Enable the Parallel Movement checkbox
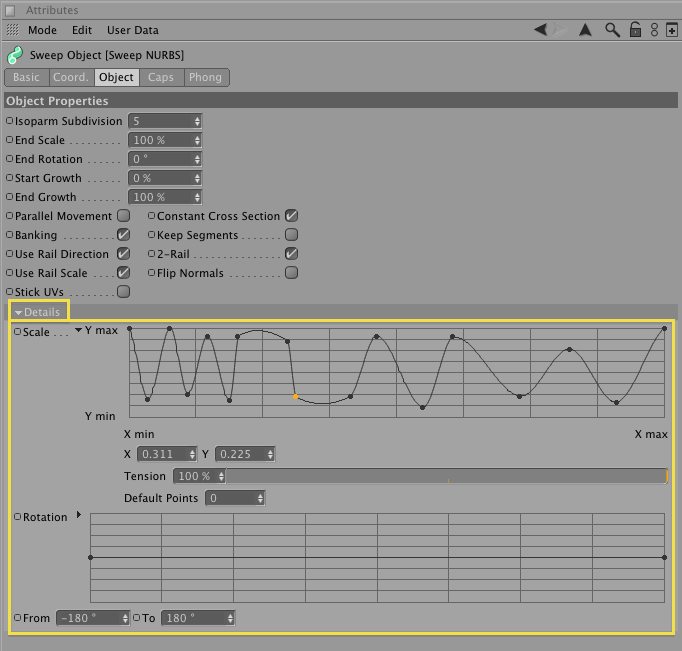 pyautogui.click(x=124, y=216)
